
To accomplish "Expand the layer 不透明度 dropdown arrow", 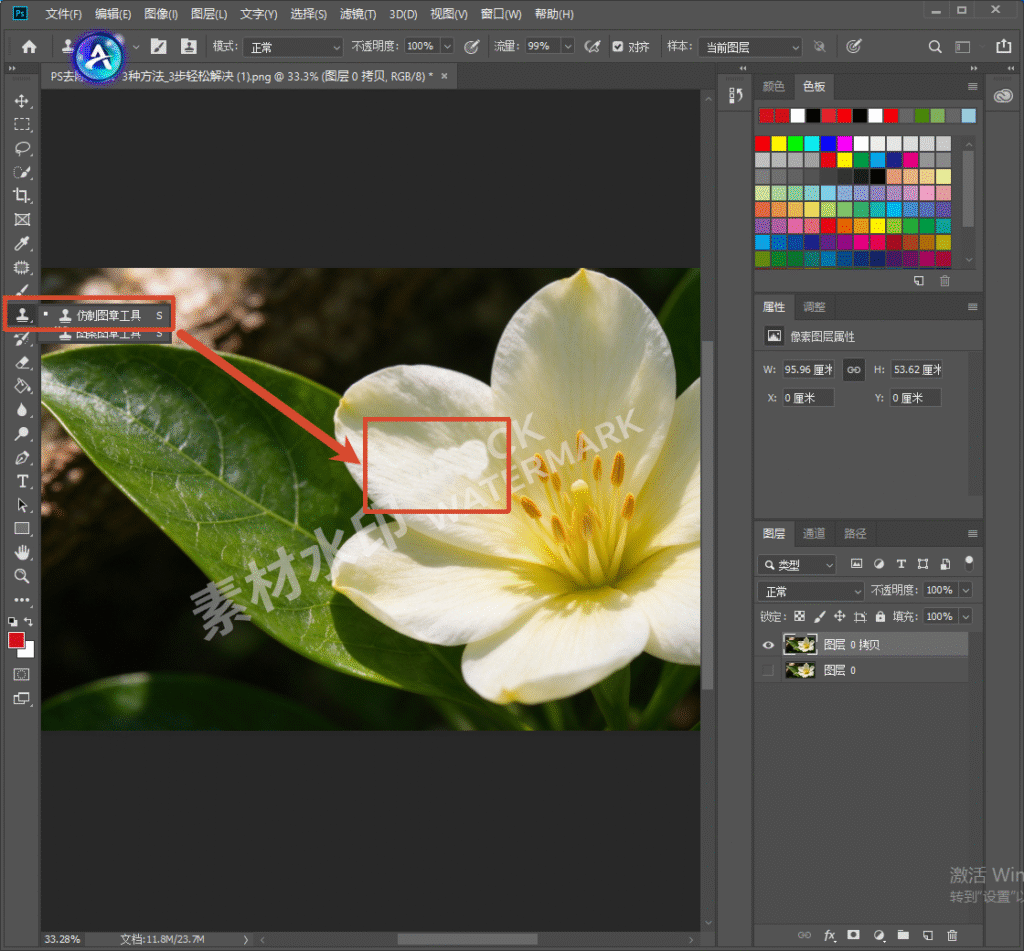I will point(965,590).
